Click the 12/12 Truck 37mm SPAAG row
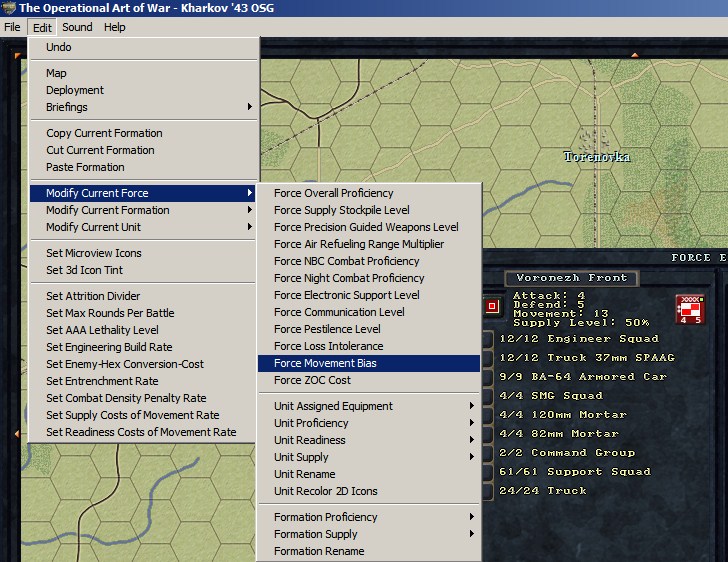 pyautogui.click(x=587, y=358)
